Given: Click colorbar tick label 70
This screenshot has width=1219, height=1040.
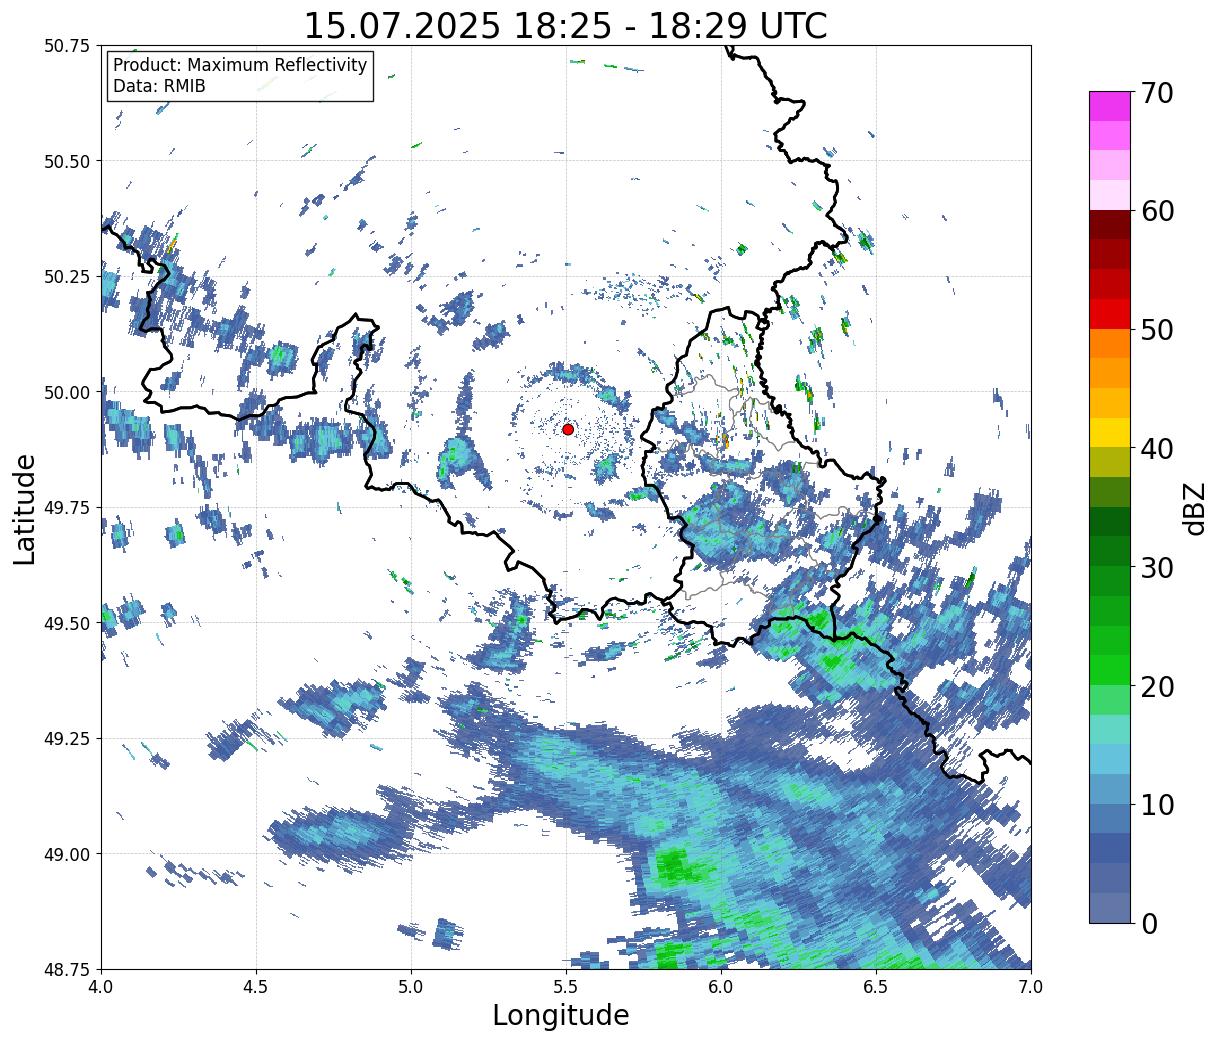Looking at the screenshot, I should [1157, 93].
